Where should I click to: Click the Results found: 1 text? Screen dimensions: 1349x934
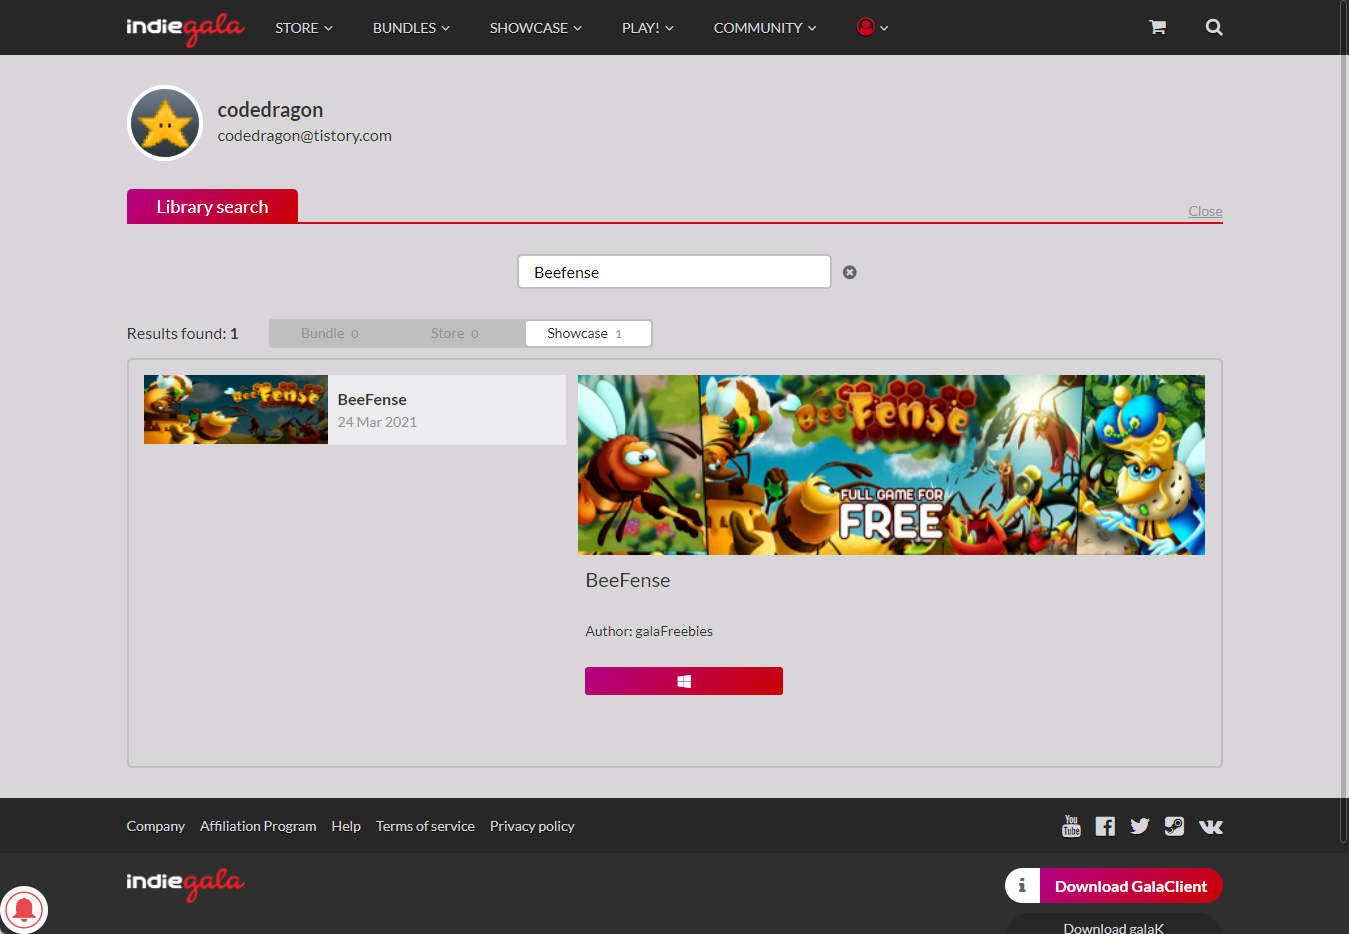coord(182,333)
